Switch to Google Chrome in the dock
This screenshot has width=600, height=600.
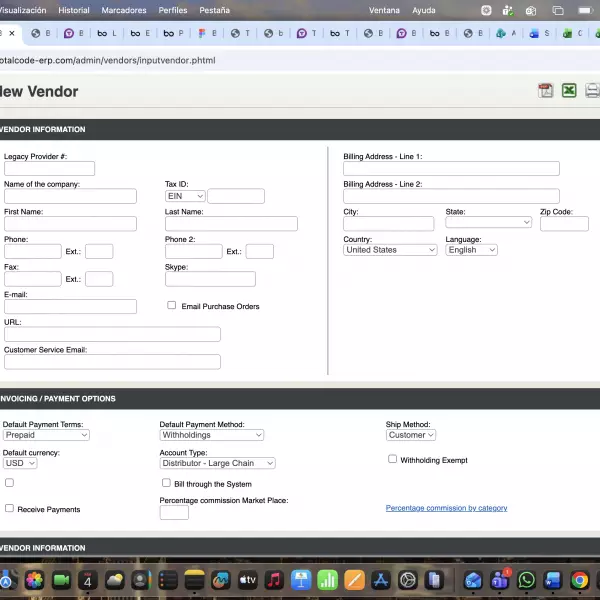(580, 580)
